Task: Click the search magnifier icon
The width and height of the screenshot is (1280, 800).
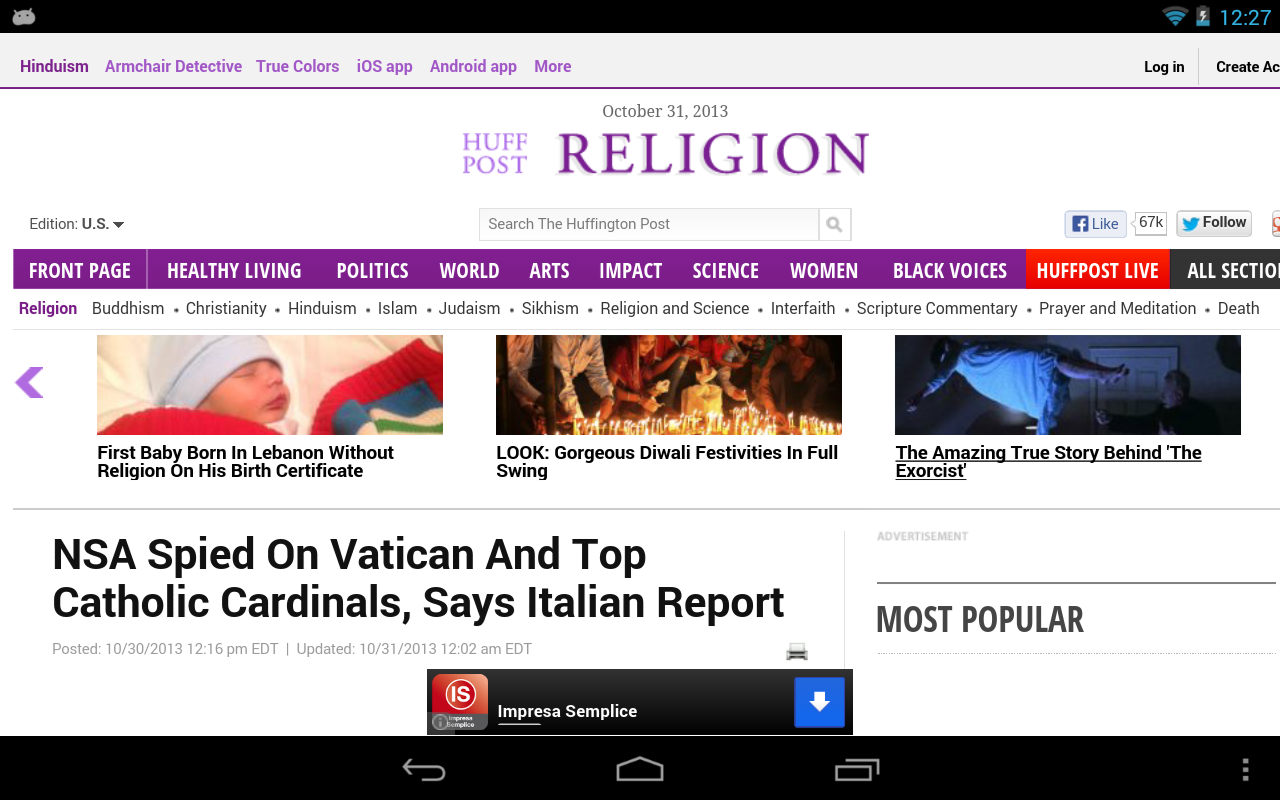Action: (x=834, y=223)
